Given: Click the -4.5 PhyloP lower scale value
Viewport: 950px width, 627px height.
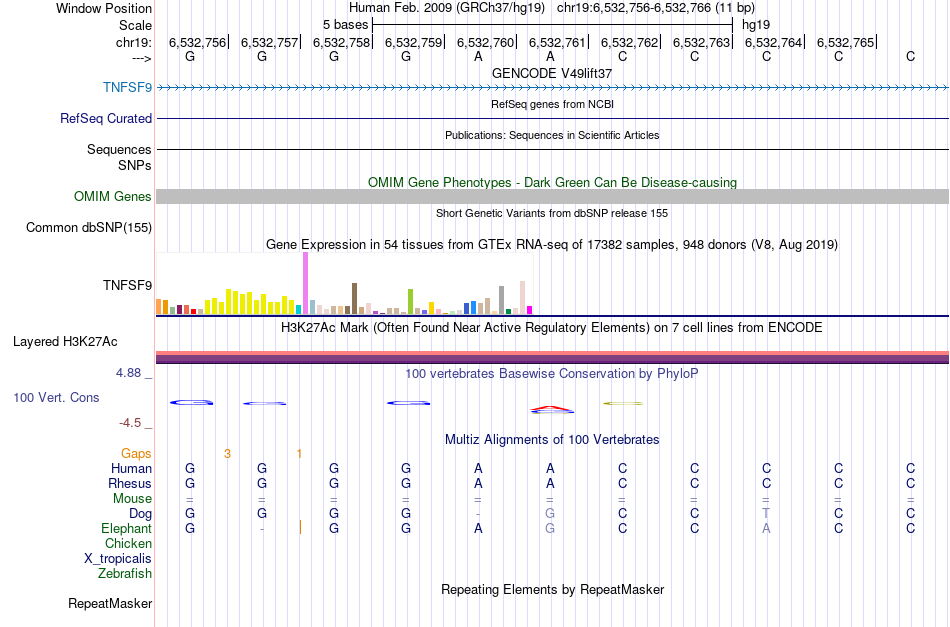Looking at the screenshot, I should [130, 423].
